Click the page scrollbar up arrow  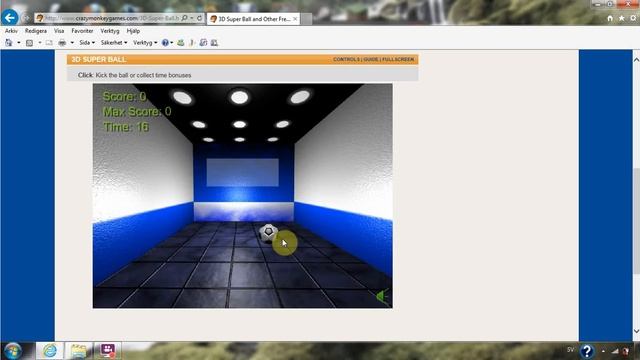pos(636,60)
